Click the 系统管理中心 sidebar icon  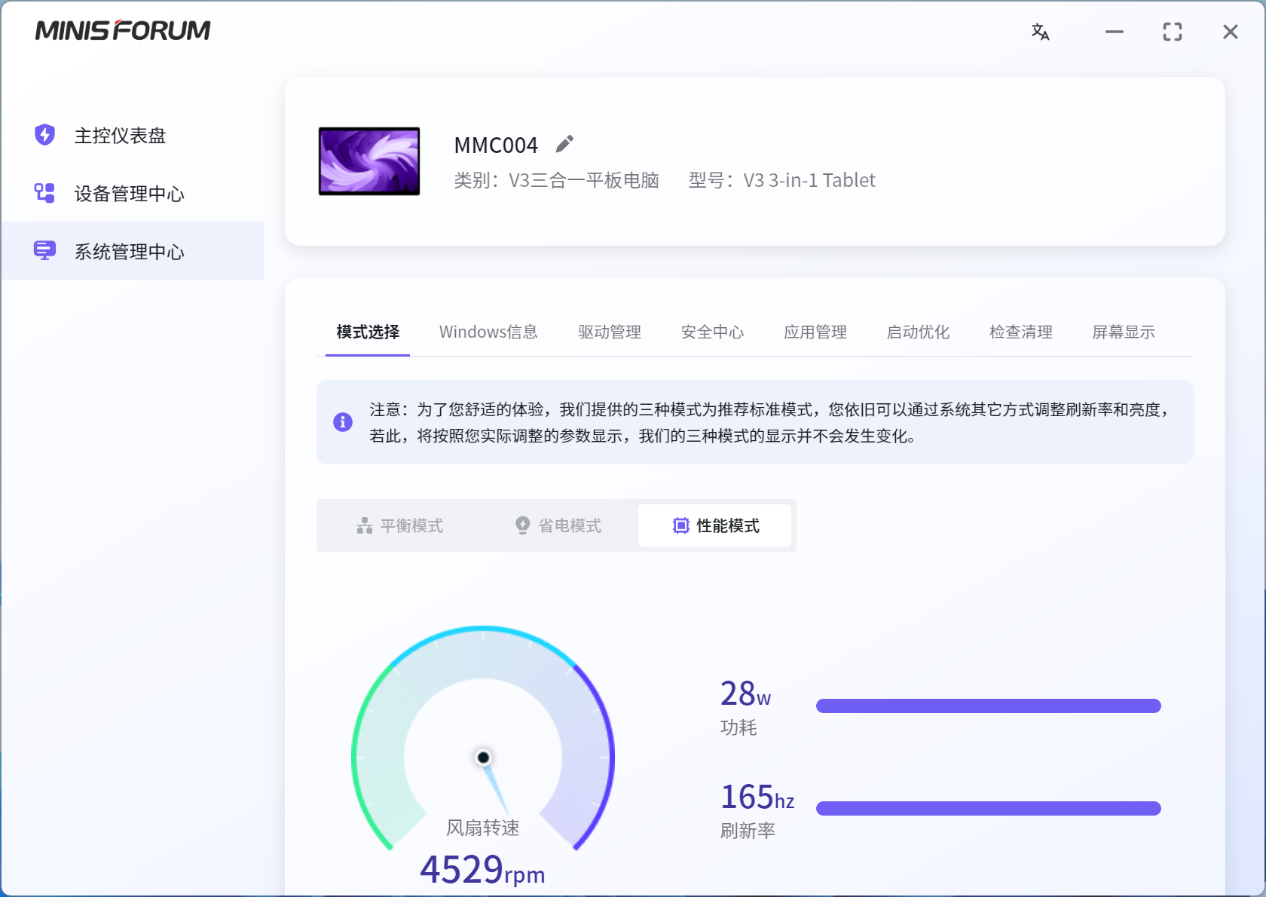44,251
